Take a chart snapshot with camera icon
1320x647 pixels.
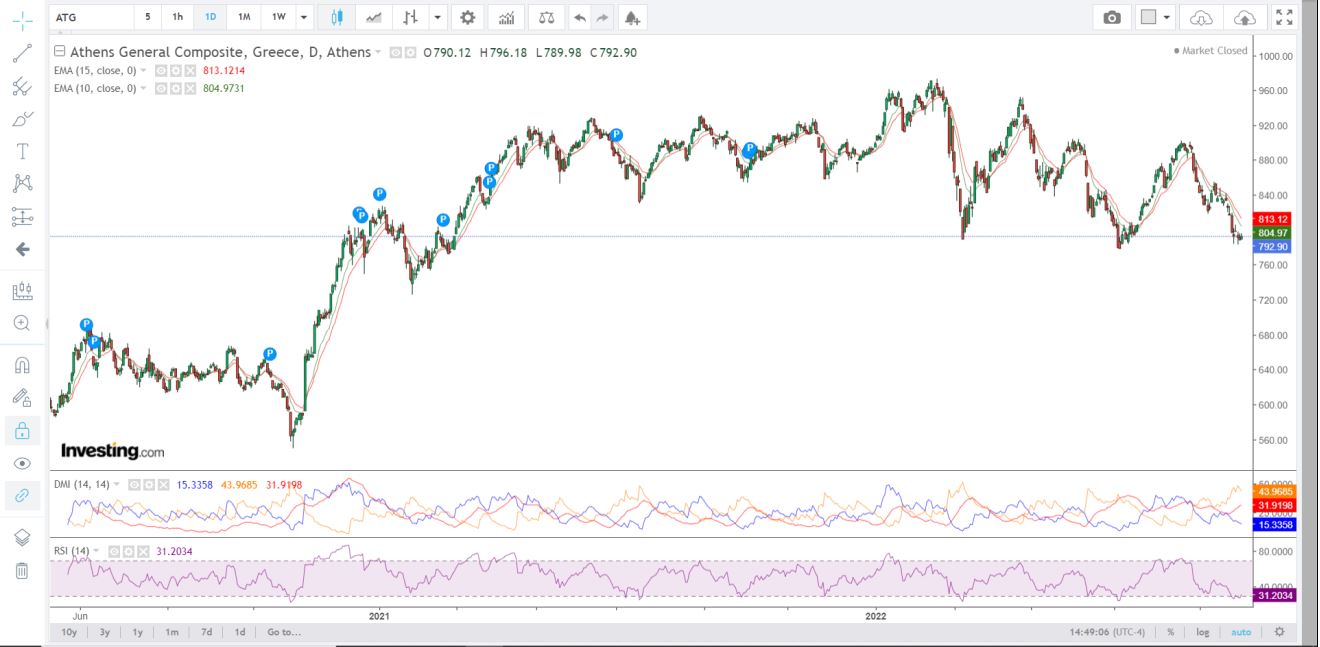click(x=1112, y=17)
